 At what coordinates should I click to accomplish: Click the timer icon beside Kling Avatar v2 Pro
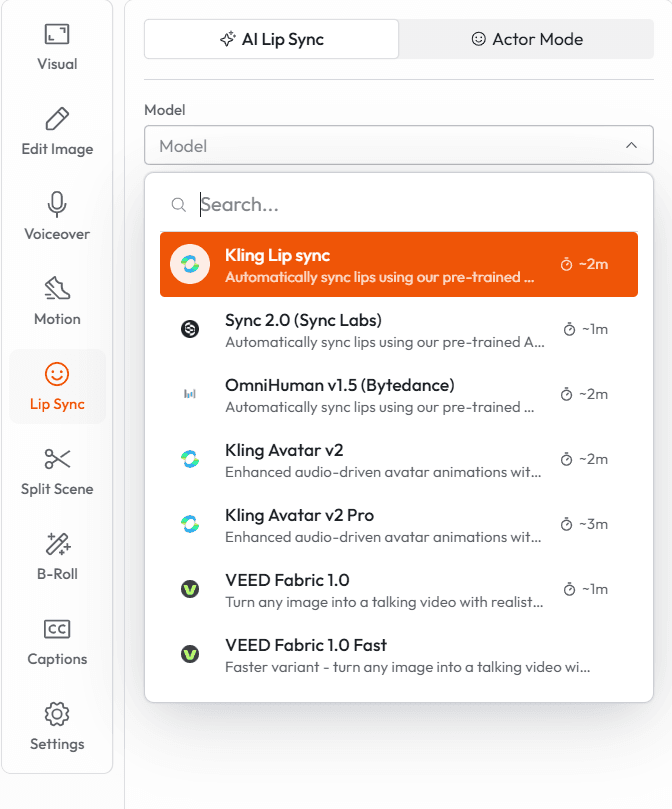coord(566,524)
